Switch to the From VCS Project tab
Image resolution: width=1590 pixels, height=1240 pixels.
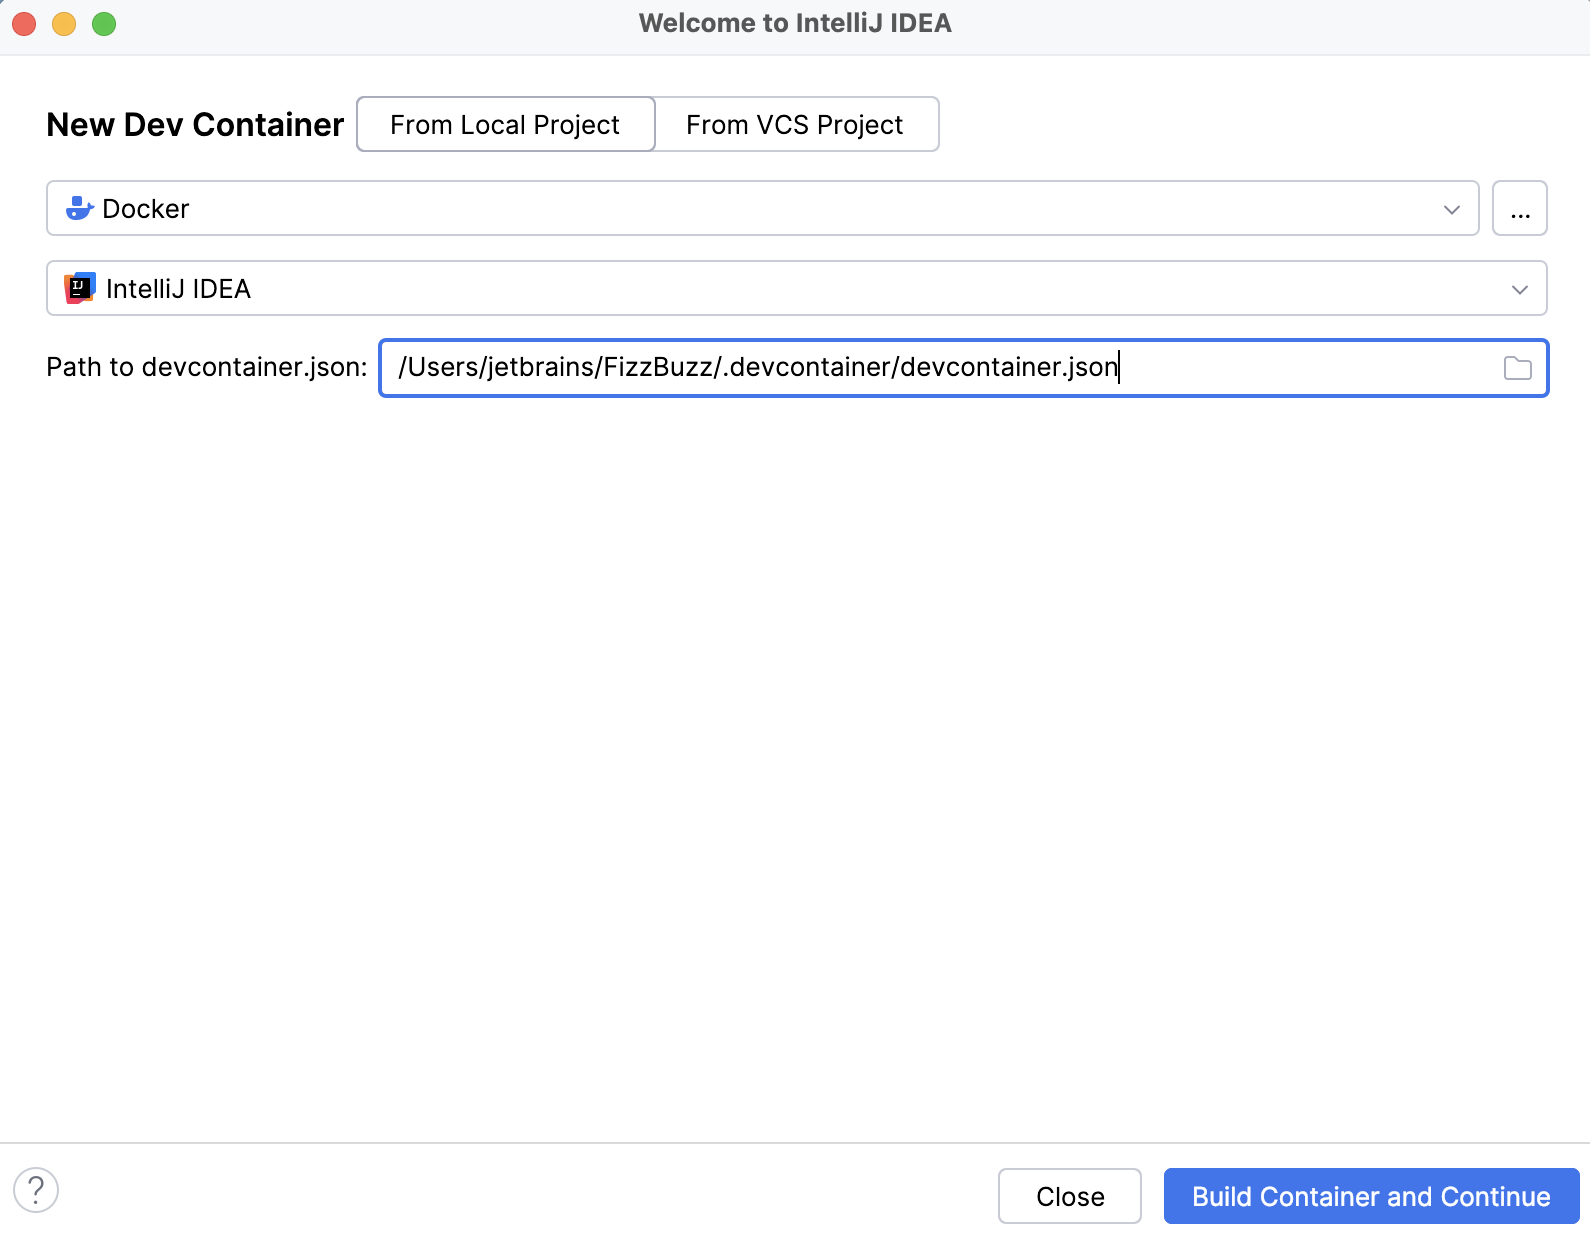click(795, 124)
